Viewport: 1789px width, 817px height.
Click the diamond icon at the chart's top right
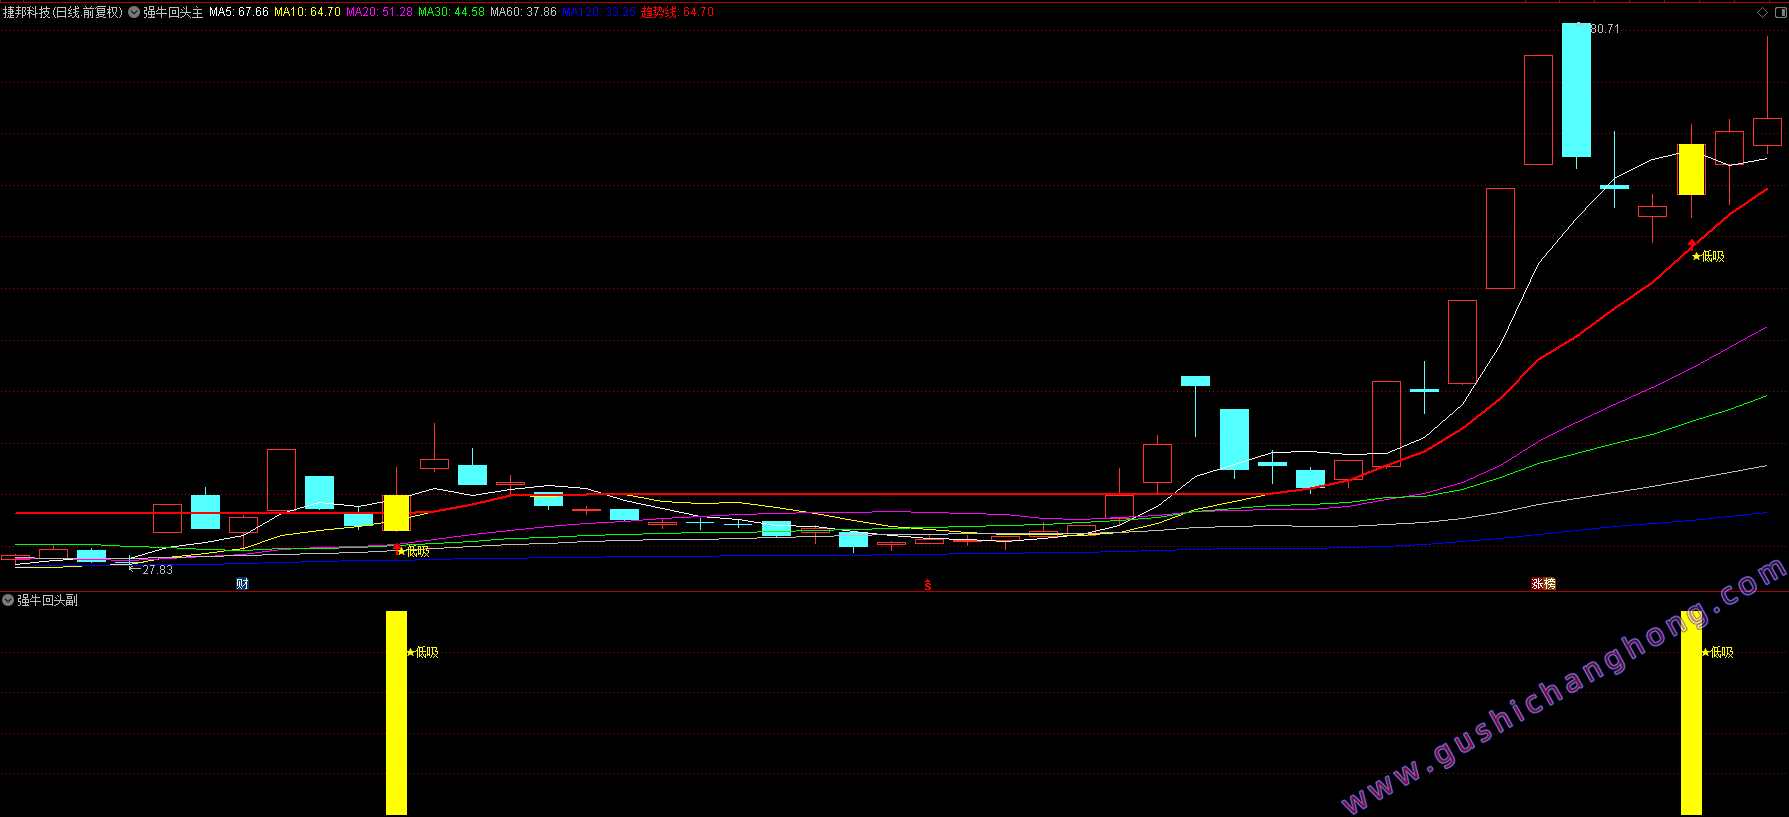point(1762,12)
